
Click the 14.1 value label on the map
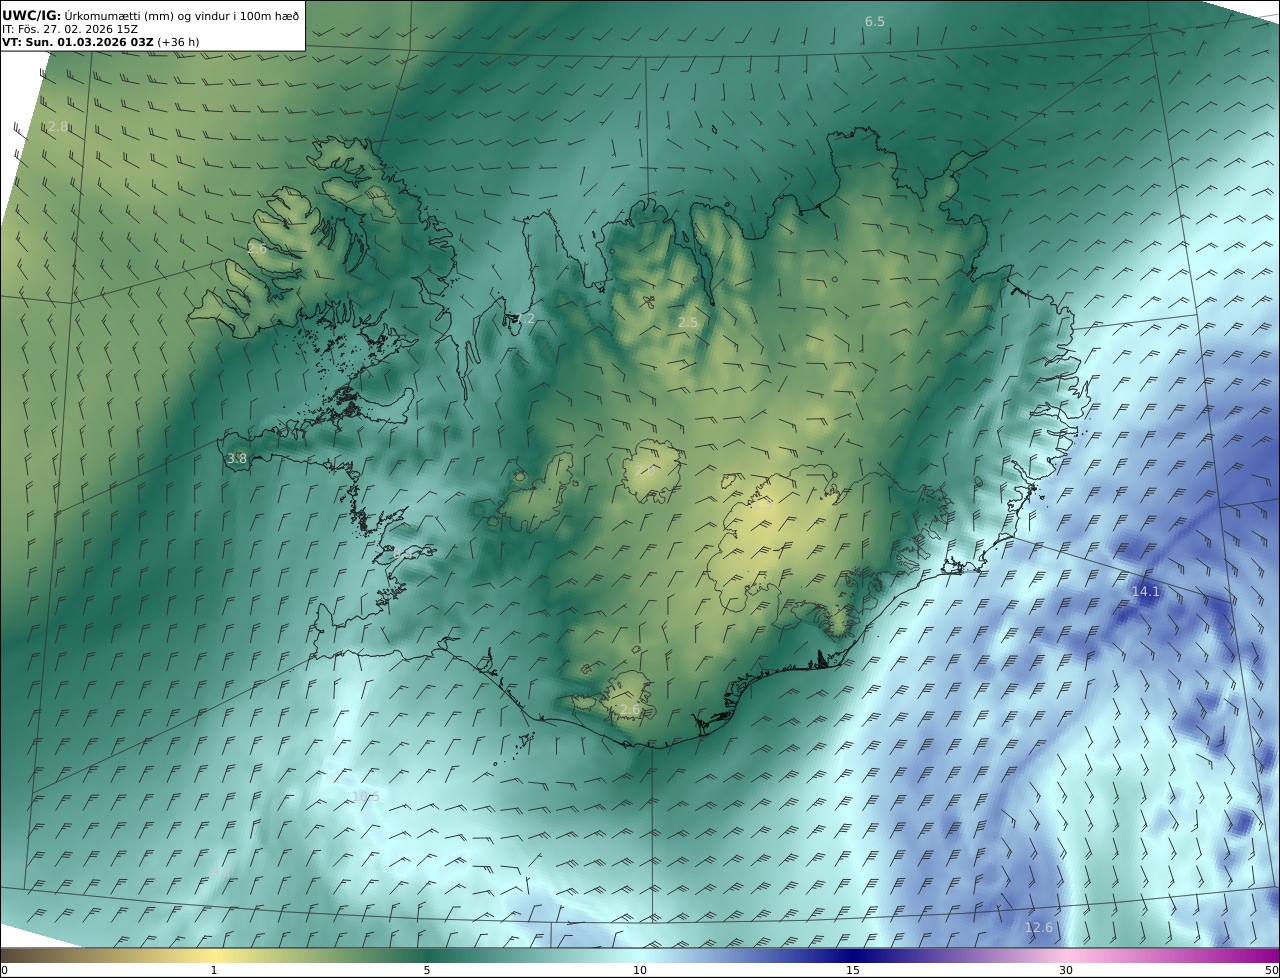pos(1145,591)
